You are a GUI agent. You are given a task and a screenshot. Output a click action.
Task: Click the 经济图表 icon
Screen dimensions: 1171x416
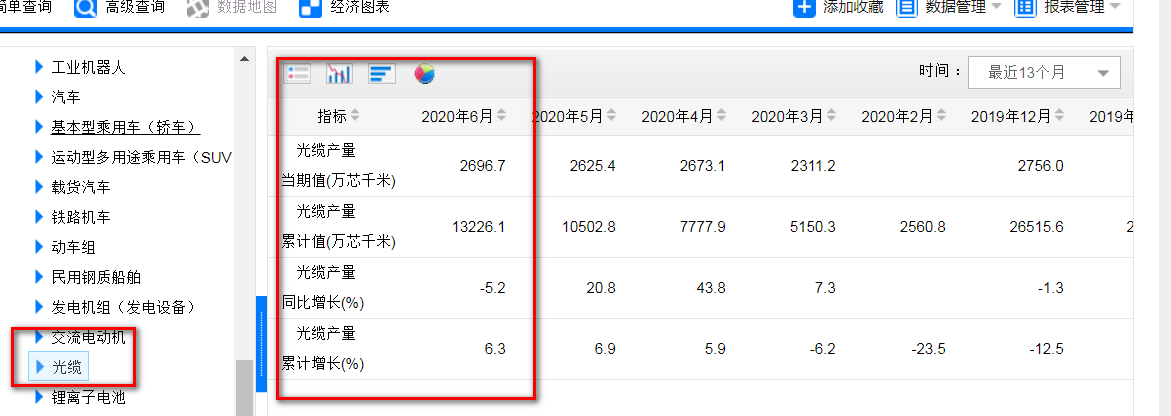click(311, 8)
